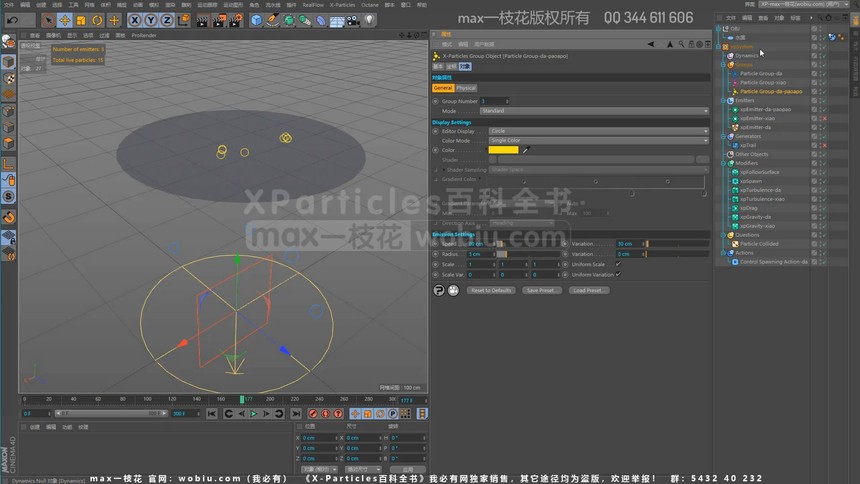The image size is (860, 484).
Task: Click the record keyframe button
Action: (x=313, y=414)
